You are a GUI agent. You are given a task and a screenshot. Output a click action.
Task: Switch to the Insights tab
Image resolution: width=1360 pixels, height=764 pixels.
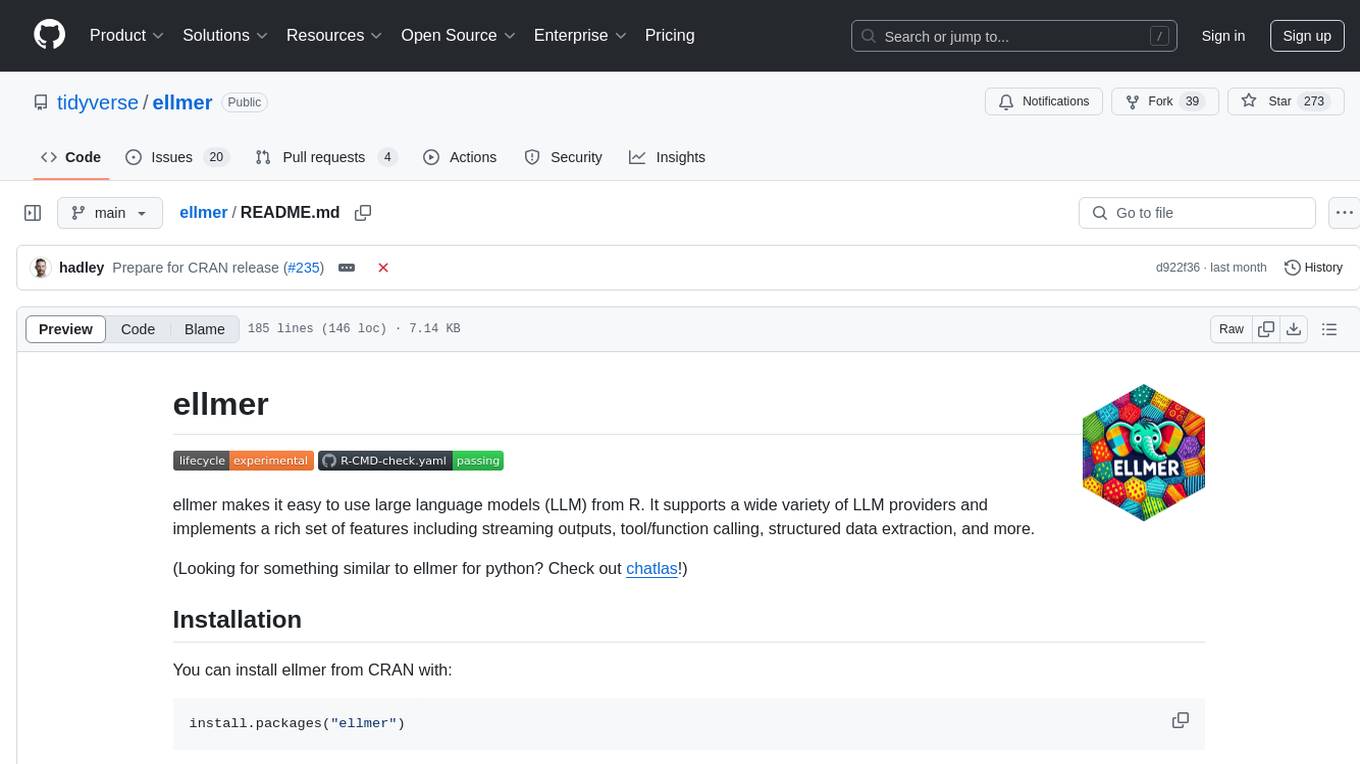(667, 157)
